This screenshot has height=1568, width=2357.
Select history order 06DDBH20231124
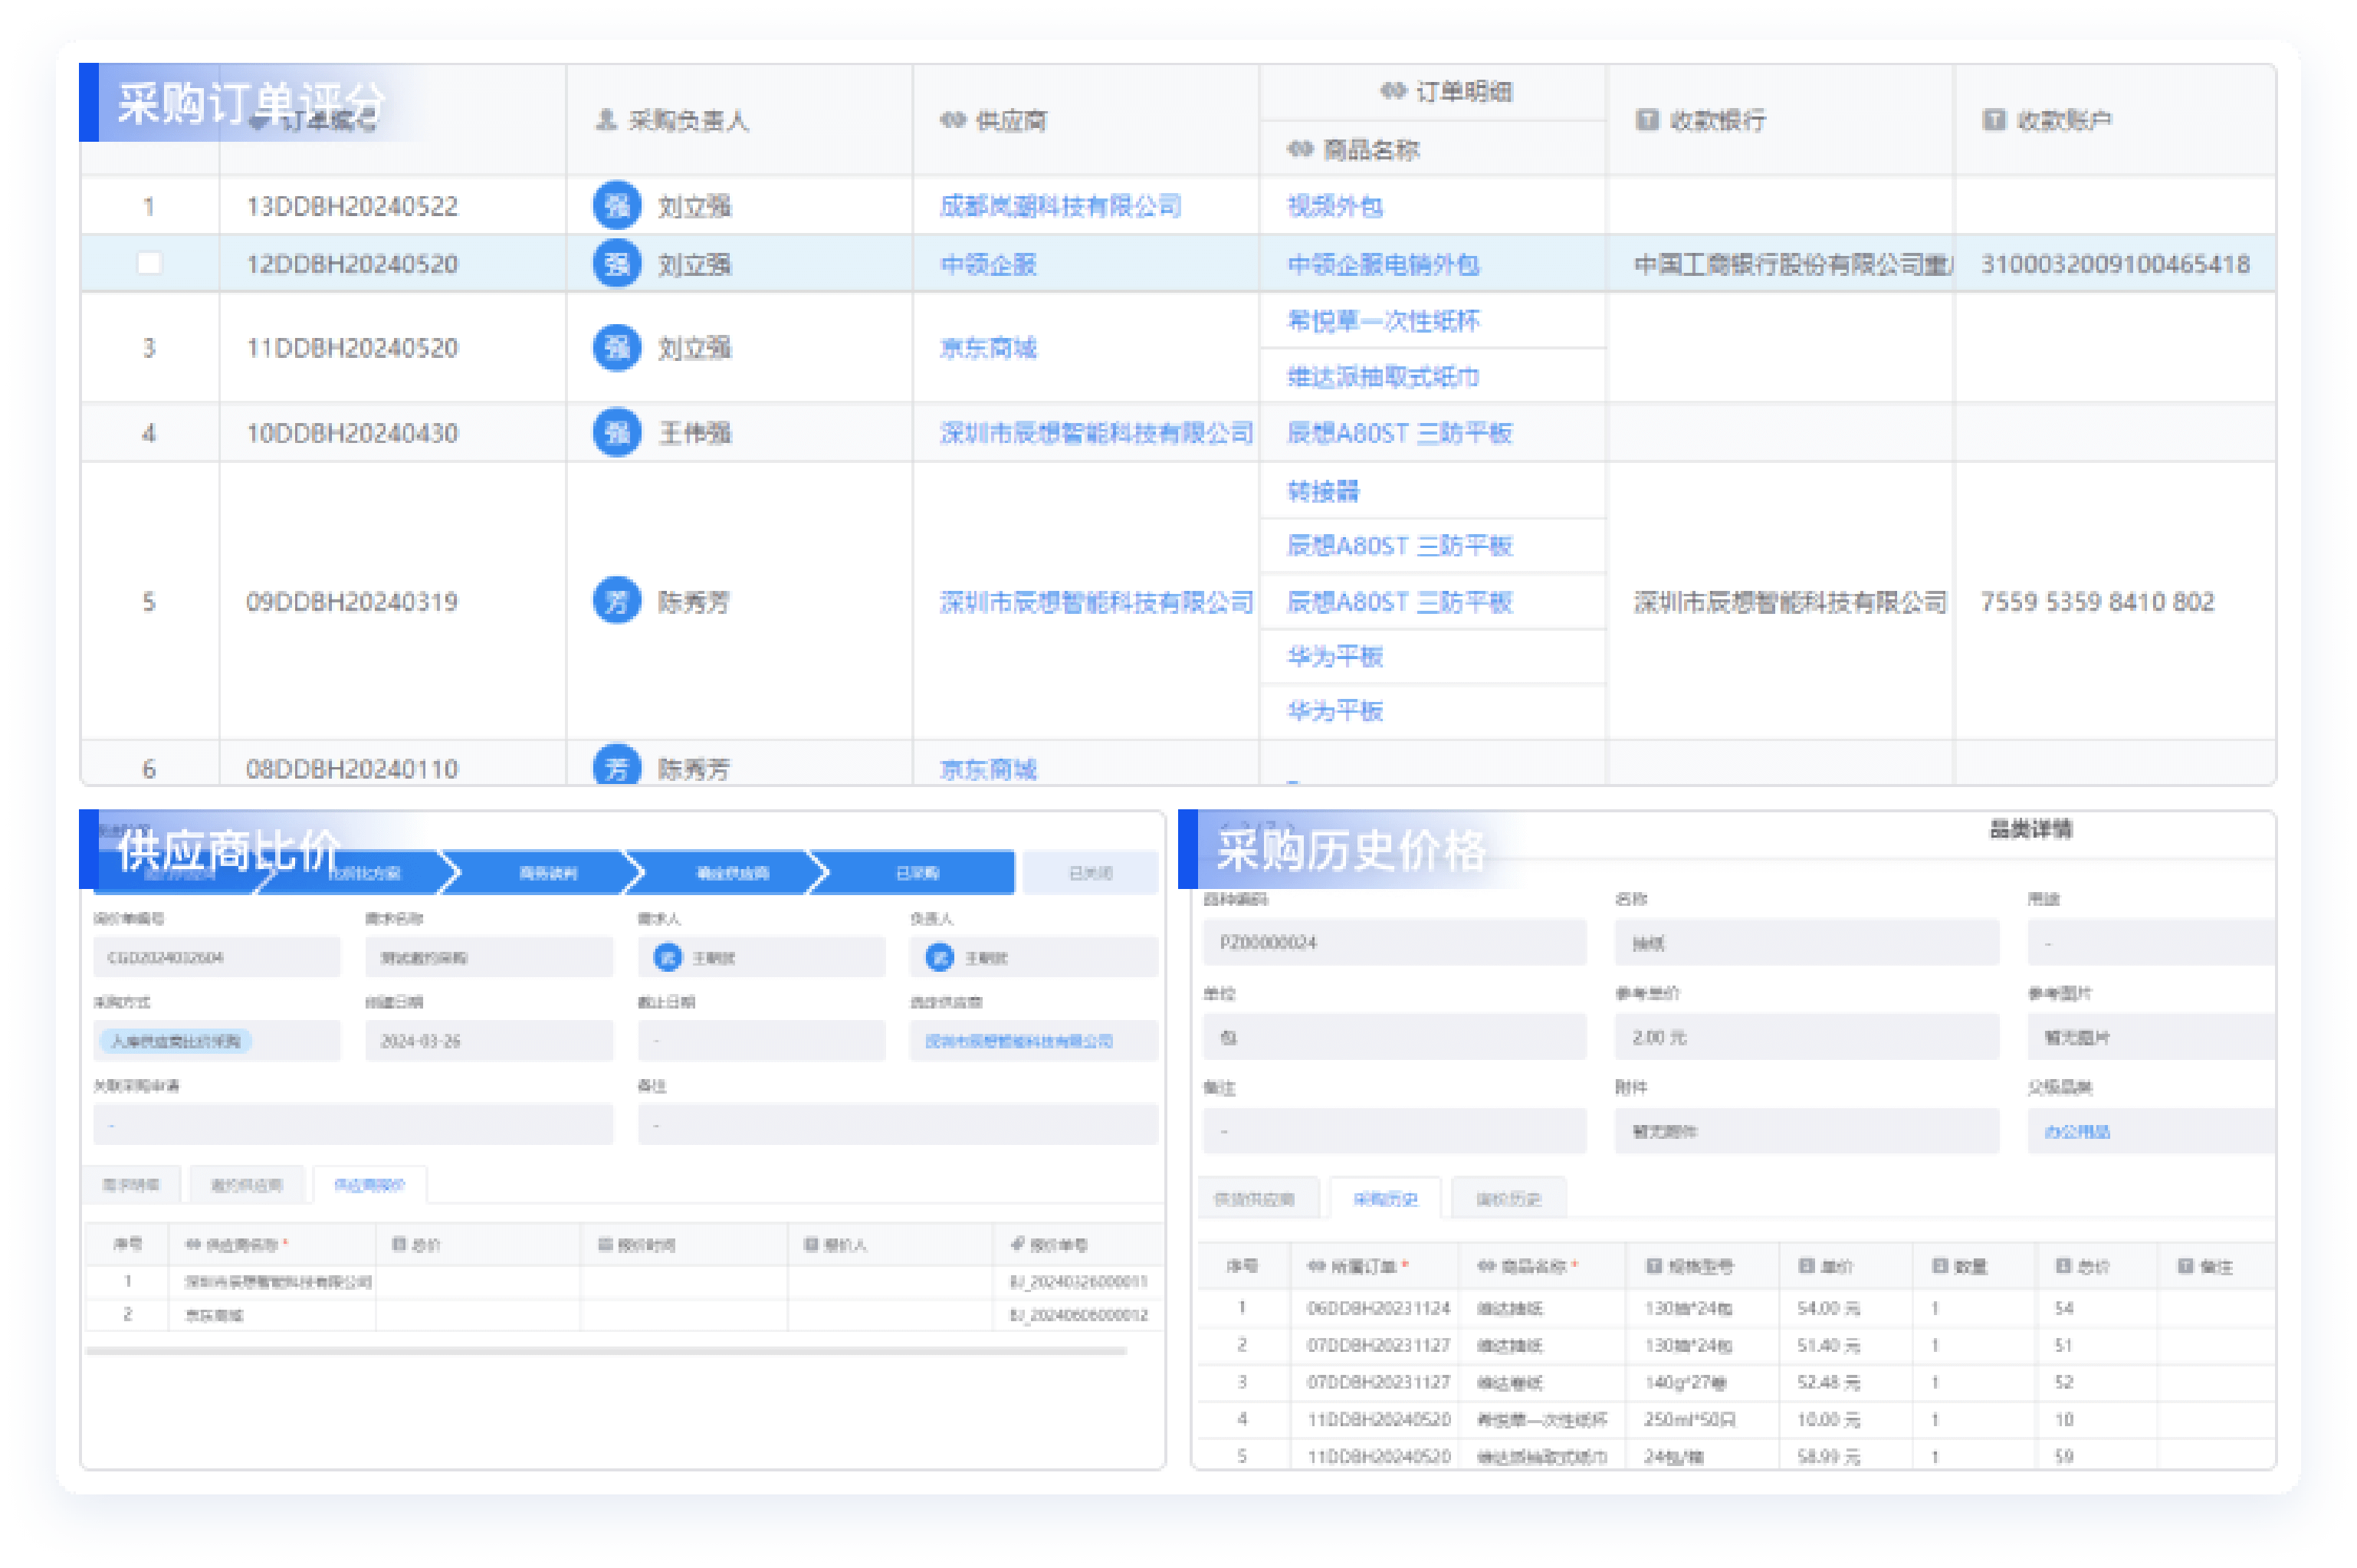point(1378,1308)
